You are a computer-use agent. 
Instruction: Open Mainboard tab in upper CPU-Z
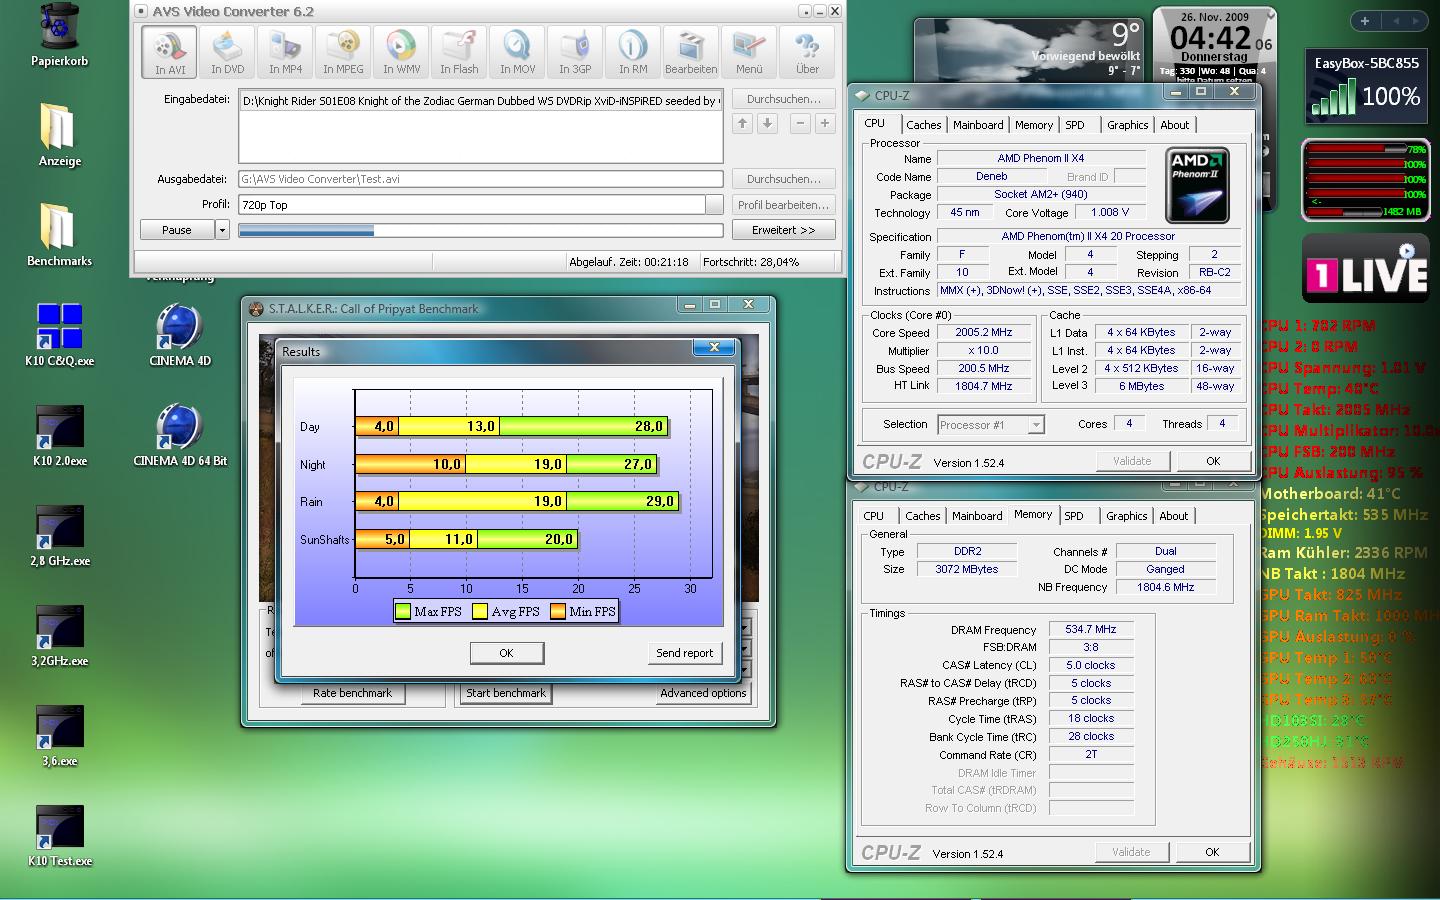click(x=978, y=125)
